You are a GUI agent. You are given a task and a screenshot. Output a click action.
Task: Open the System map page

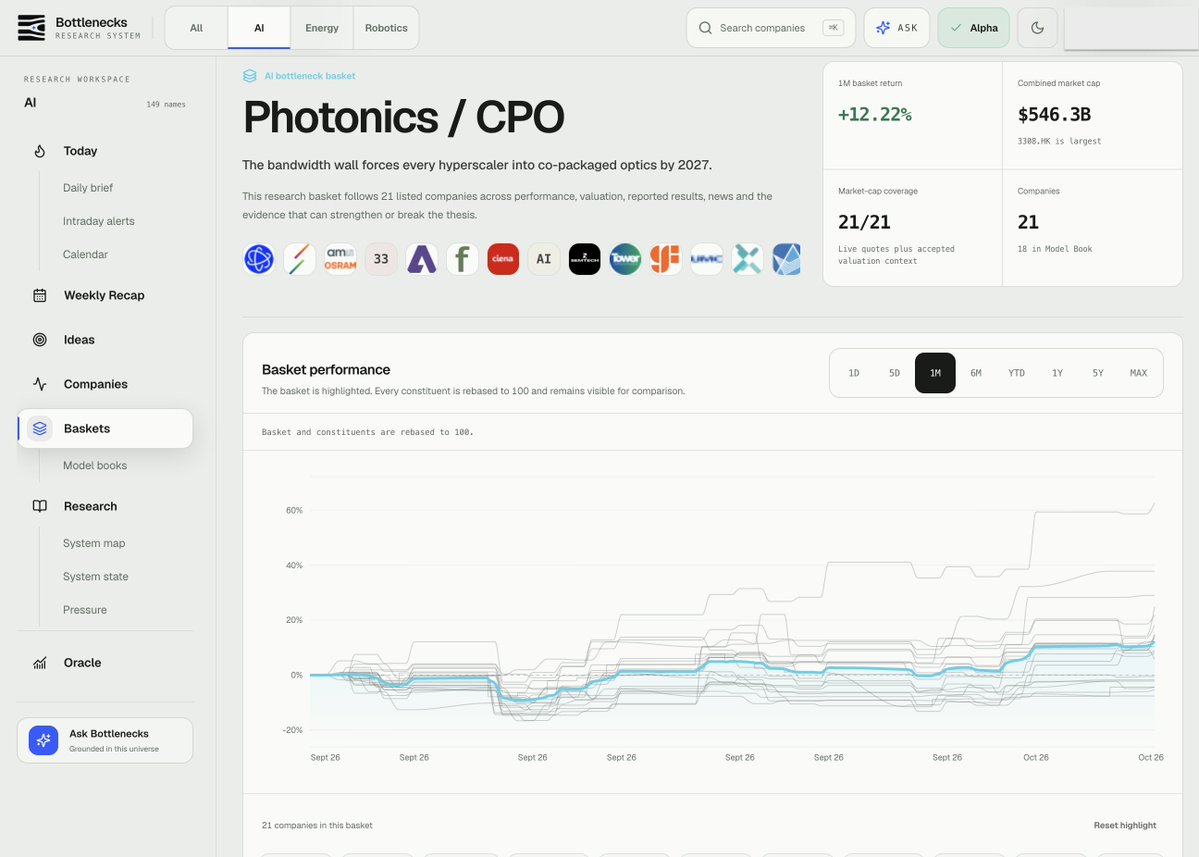click(x=94, y=544)
